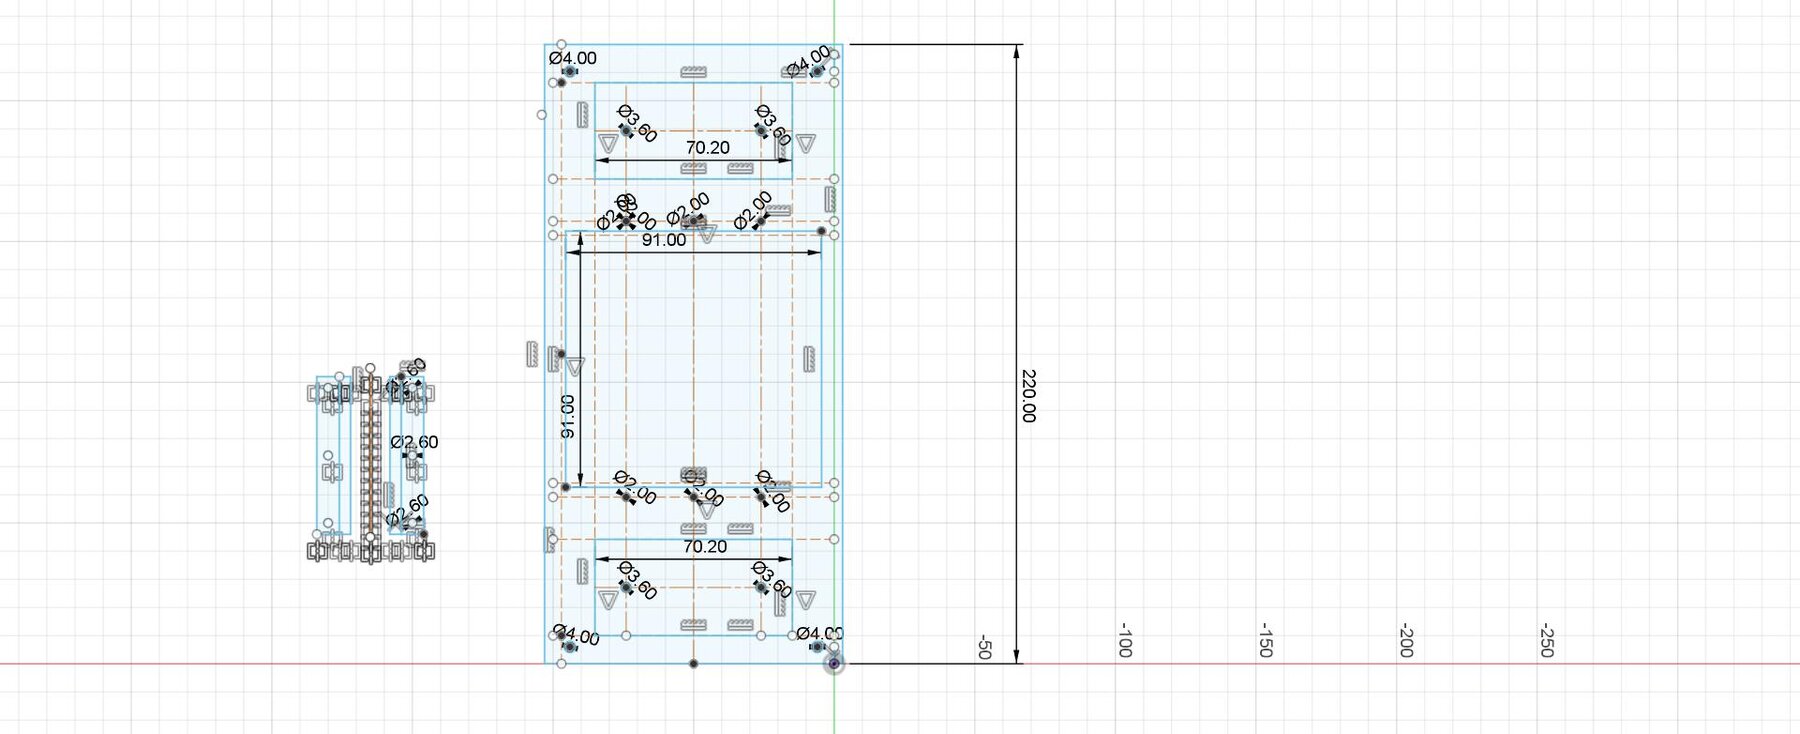The width and height of the screenshot is (1800, 734).
Task: Select horizontal constraint glyph between top Ø4.00 holes
Action: coord(694,72)
